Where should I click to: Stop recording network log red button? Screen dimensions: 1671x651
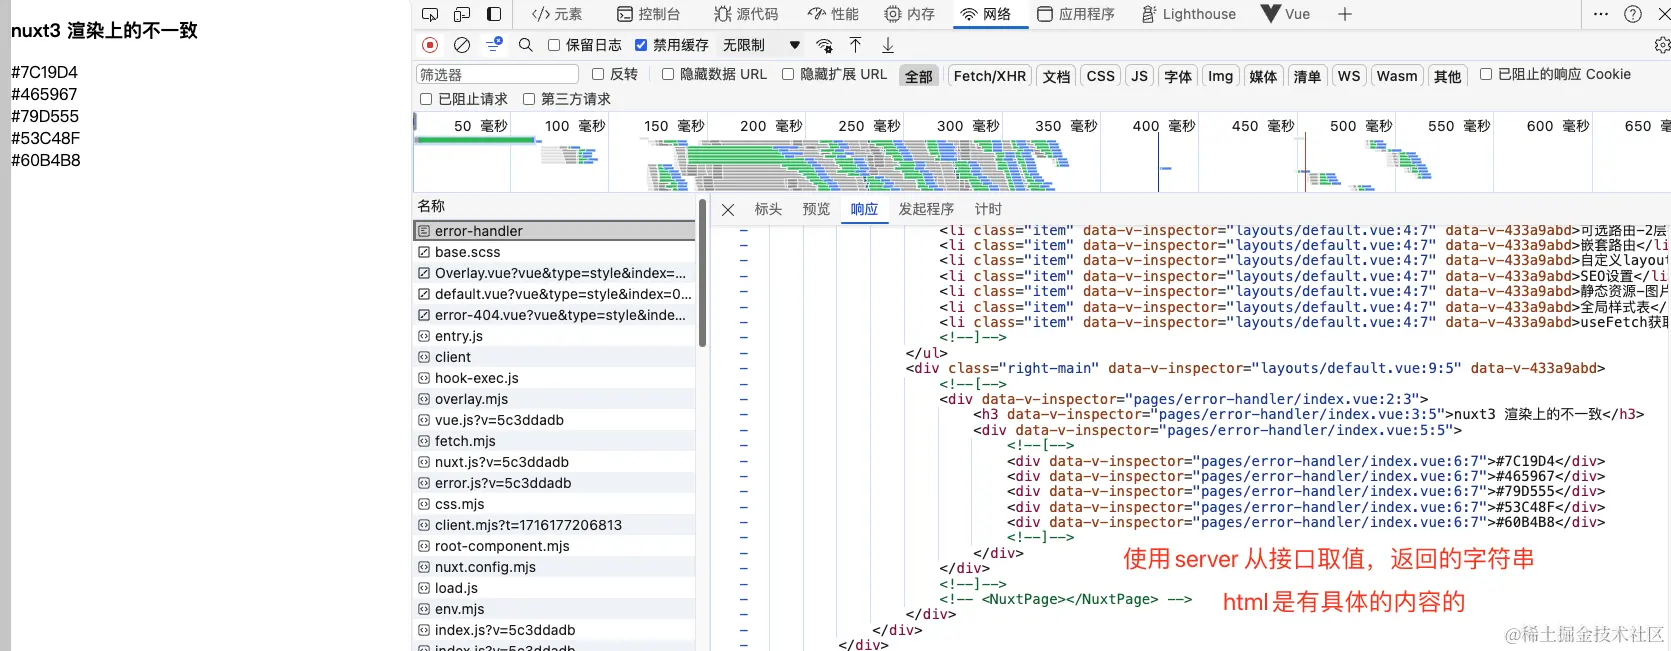pyautogui.click(x=430, y=45)
